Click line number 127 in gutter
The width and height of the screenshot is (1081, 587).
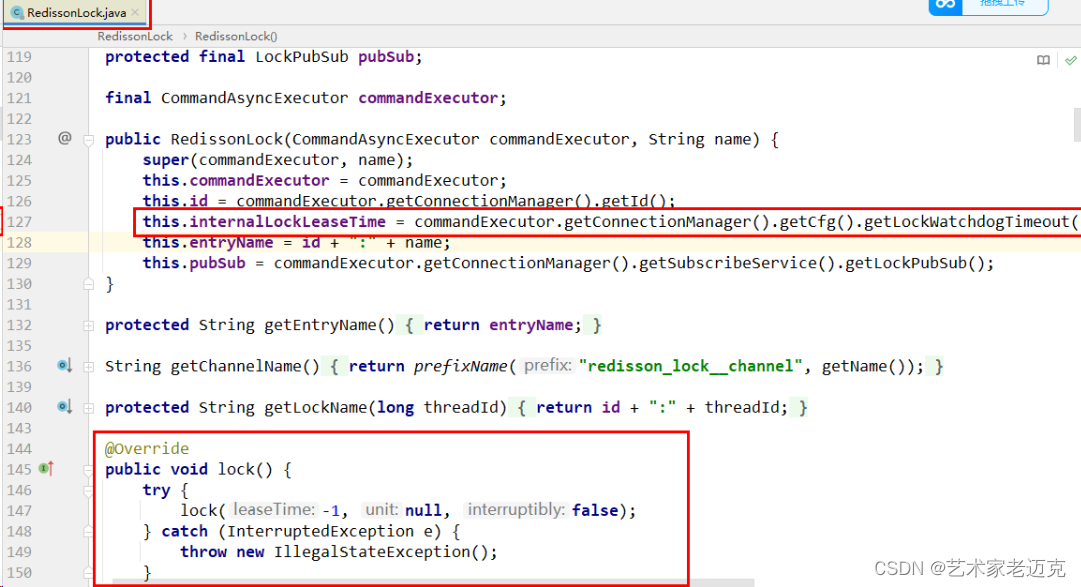(x=19, y=221)
